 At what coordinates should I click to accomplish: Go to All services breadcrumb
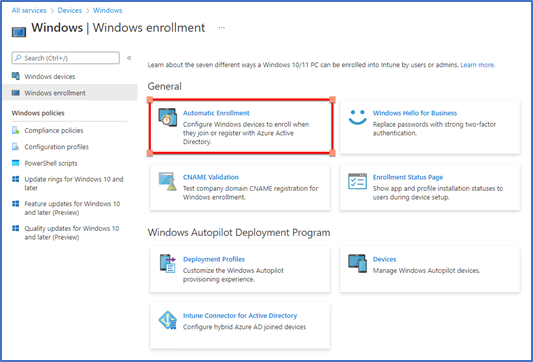pyautogui.click(x=29, y=11)
